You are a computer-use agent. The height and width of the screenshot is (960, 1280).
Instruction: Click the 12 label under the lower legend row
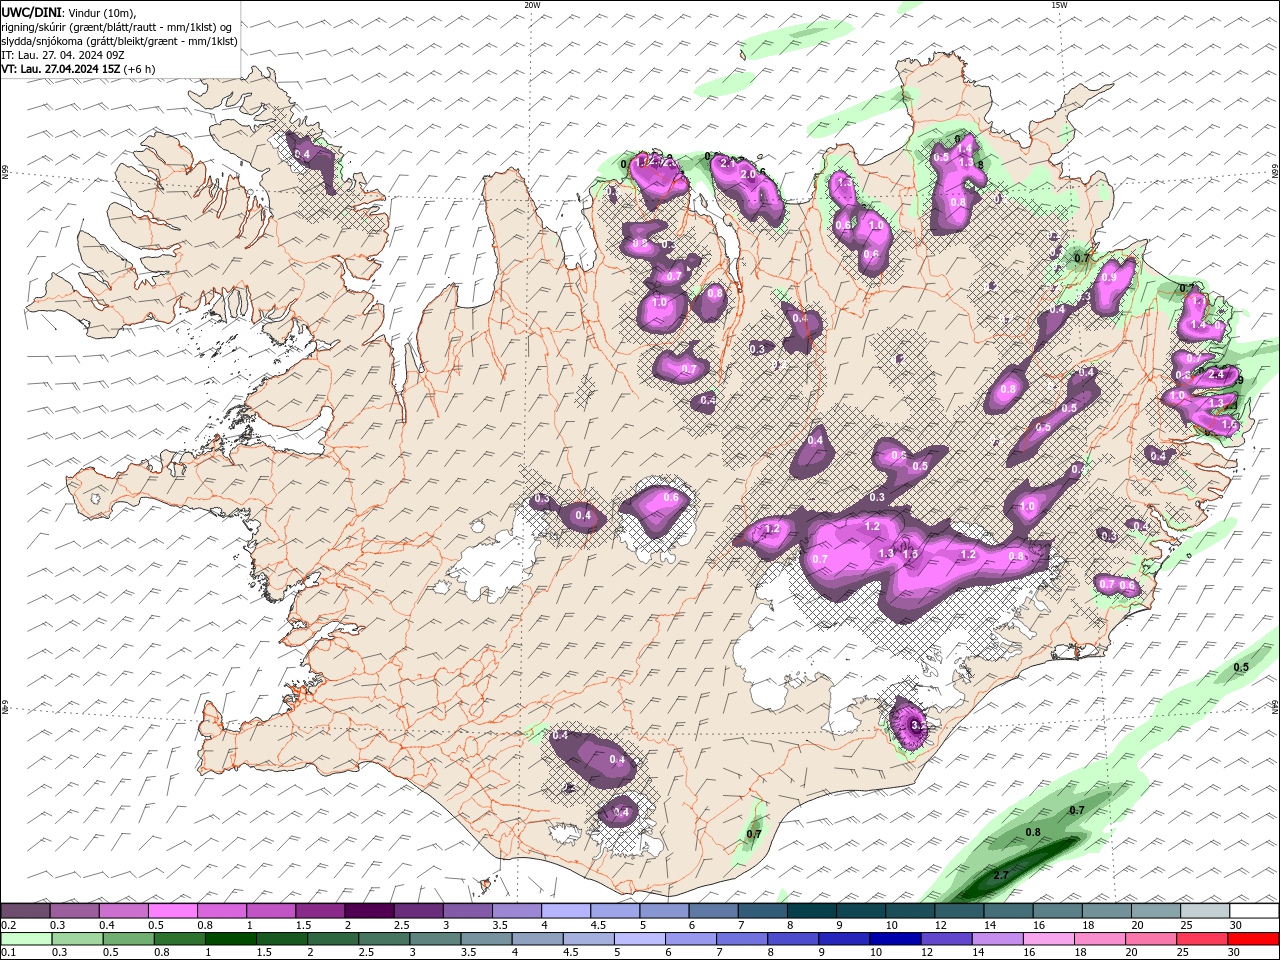click(x=926, y=953)
